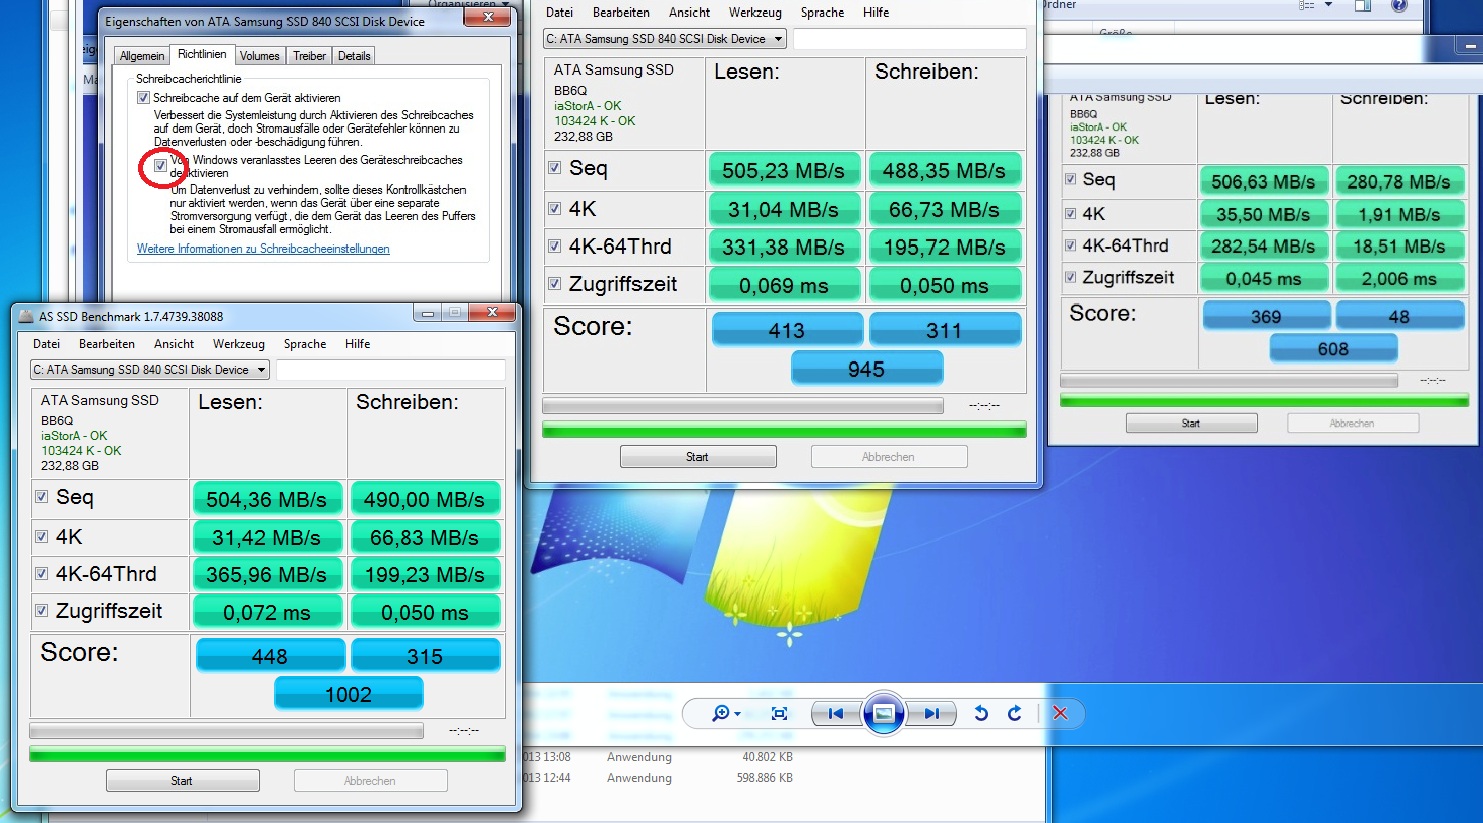Click Start in the score 608 window
This screenshot has width=1483, height=823.
tap(1191, 423)
